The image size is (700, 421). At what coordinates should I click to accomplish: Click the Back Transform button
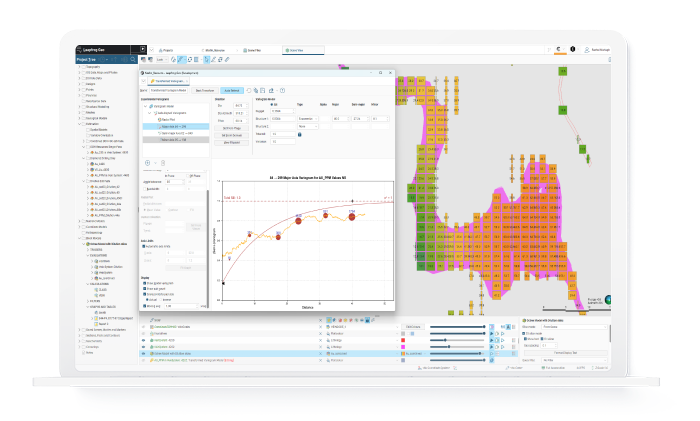tap(205, 91)
